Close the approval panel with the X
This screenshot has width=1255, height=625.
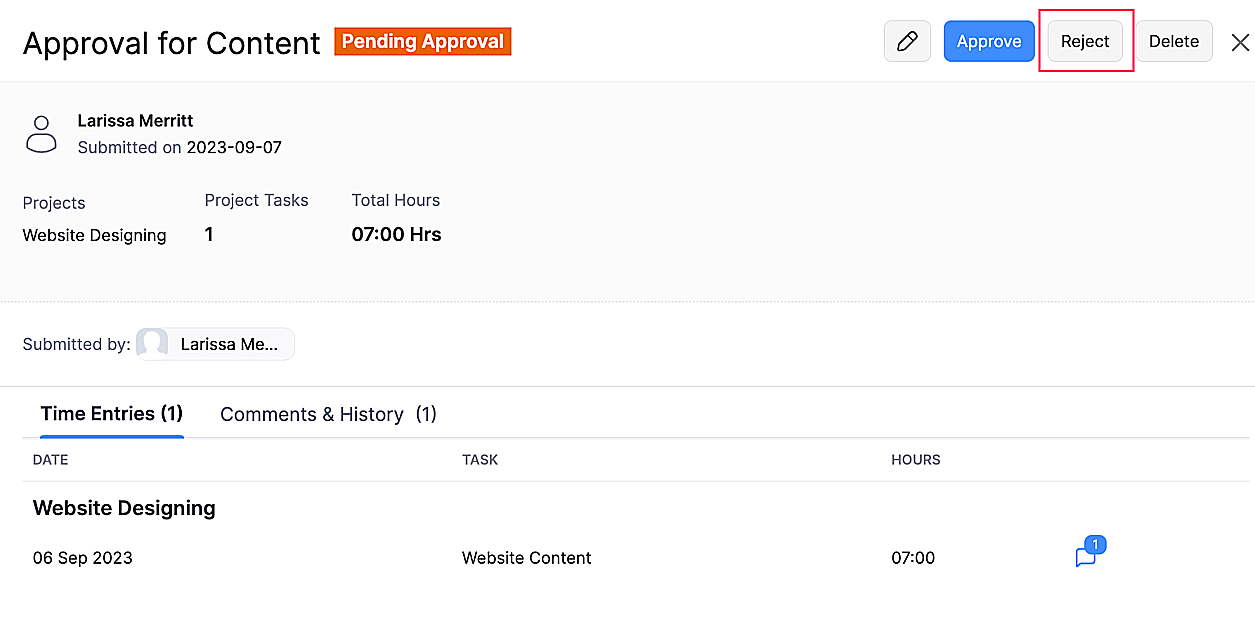[x=1240, y=42]
